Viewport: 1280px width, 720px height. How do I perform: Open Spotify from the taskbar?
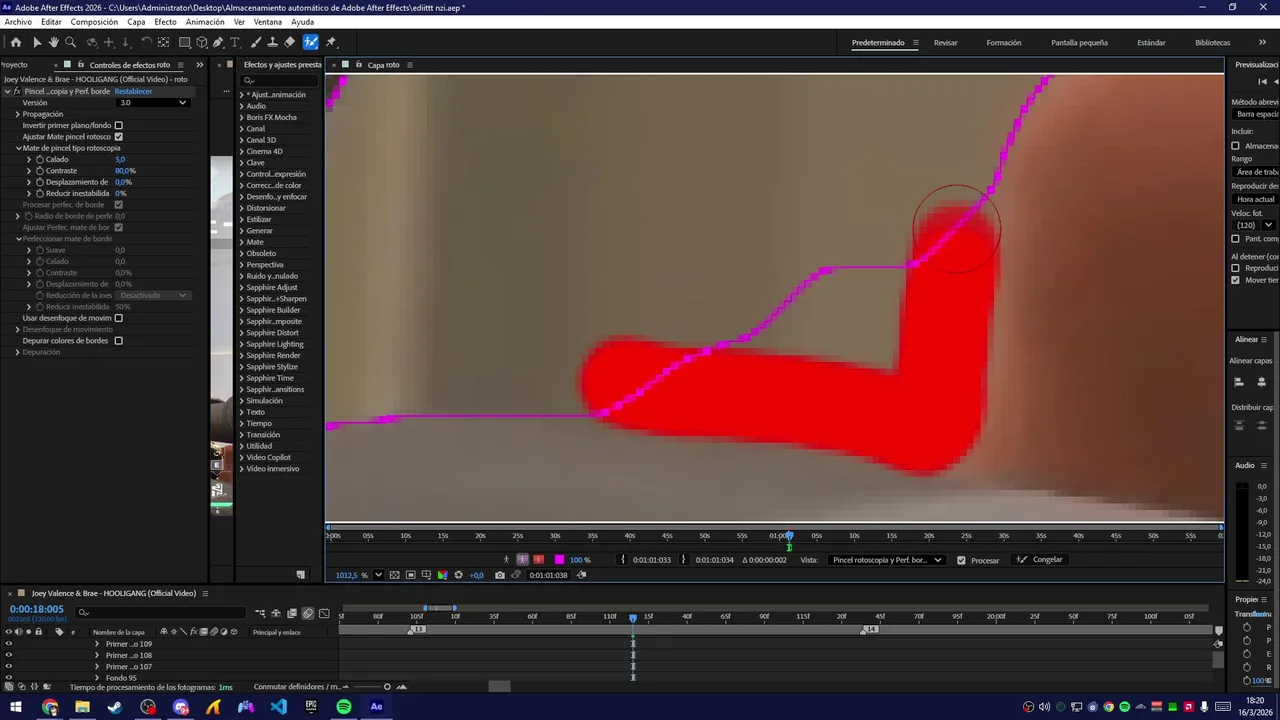tap(344, 707)
